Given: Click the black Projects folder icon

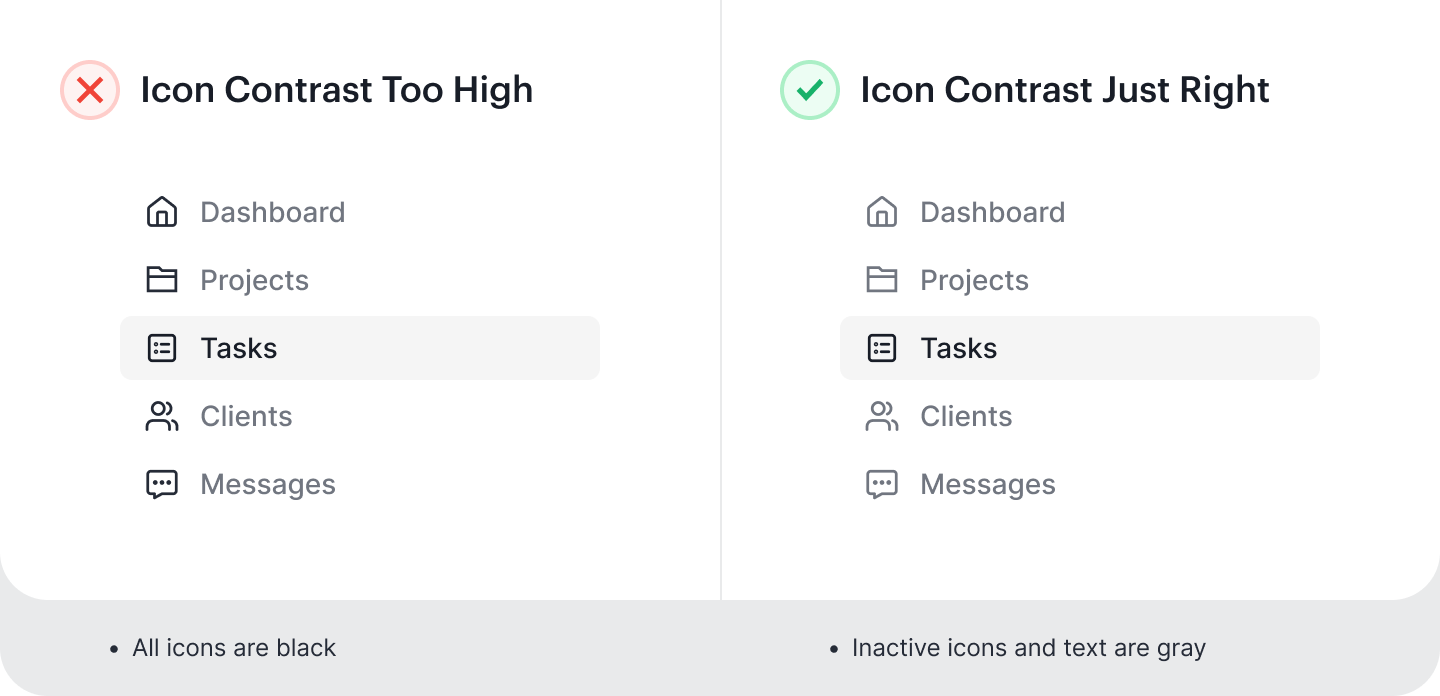Looking at the screenshot, I should [162, 280].
